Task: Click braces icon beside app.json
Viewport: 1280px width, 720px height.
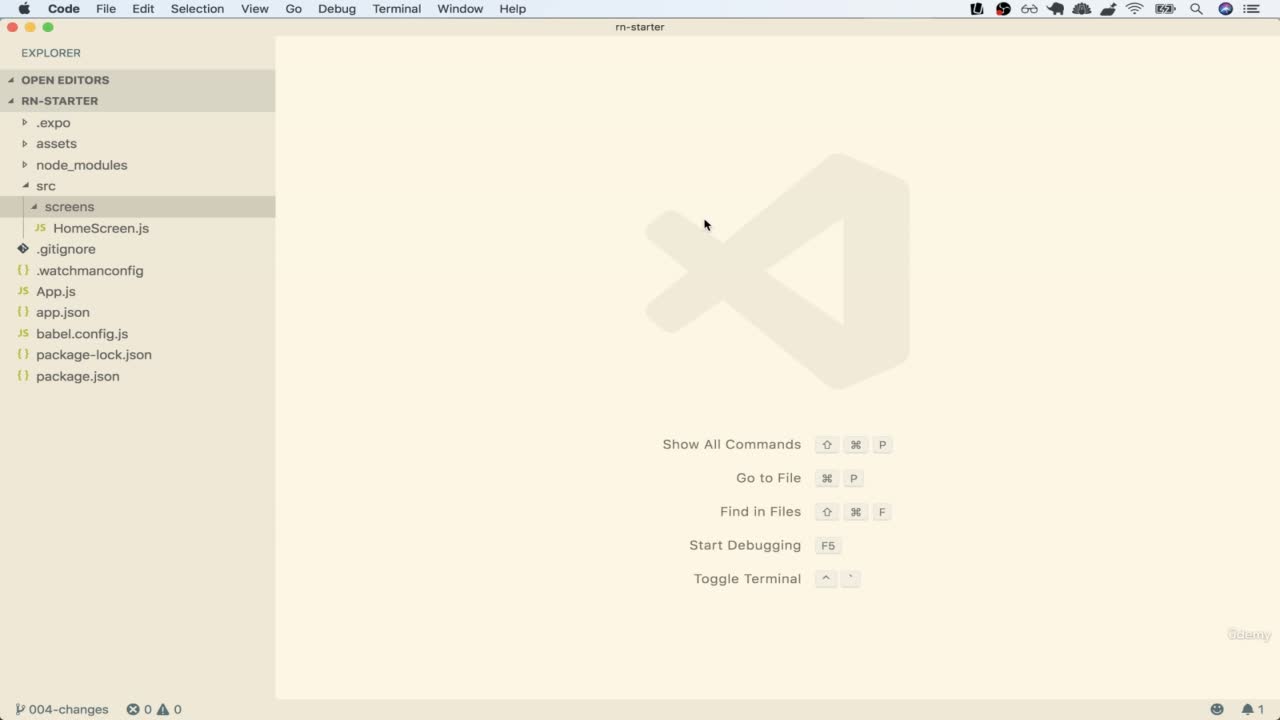Action: 23,312
